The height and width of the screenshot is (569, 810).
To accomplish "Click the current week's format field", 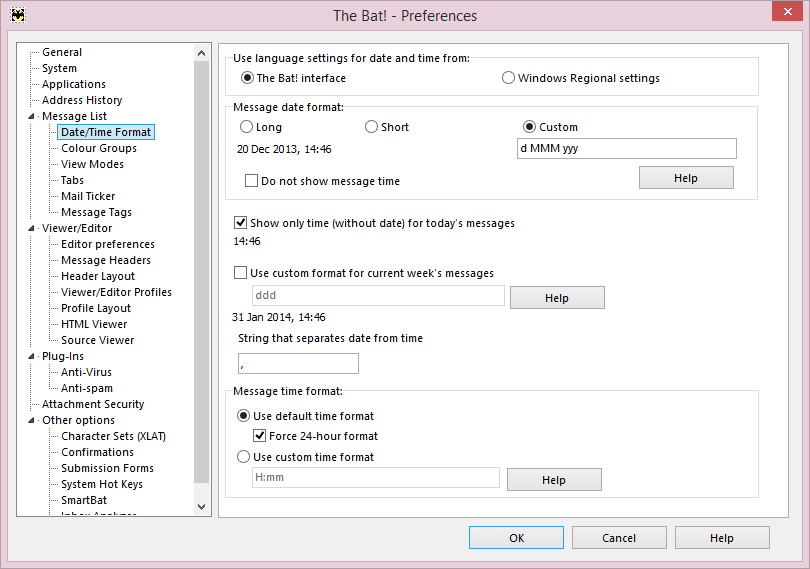I will click(x=378, y=295).
